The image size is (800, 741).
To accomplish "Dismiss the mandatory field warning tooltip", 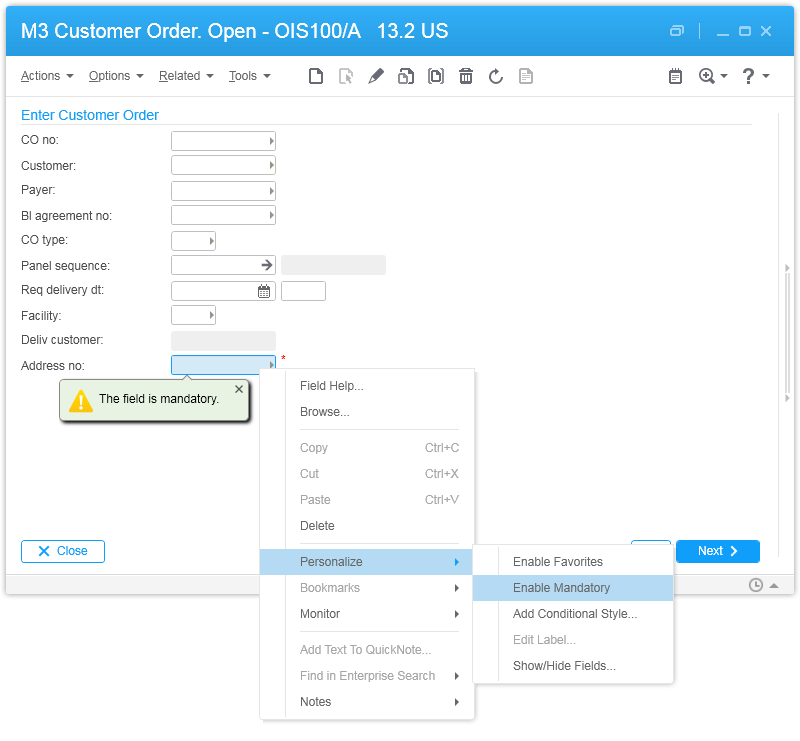I will pyautogui.click(x=238, y=389).
